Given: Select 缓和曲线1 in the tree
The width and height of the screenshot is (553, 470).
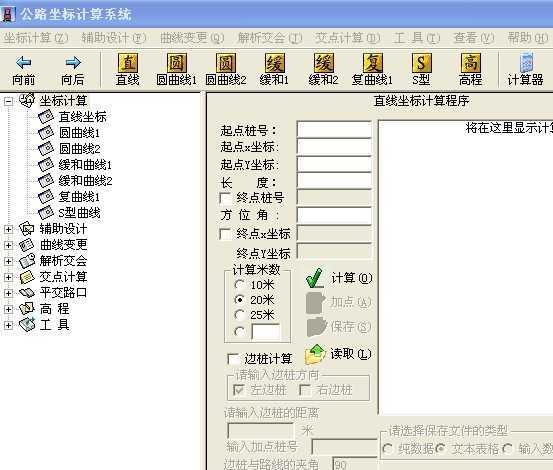Looking at the screenshot, I should (x=85, y=165).
